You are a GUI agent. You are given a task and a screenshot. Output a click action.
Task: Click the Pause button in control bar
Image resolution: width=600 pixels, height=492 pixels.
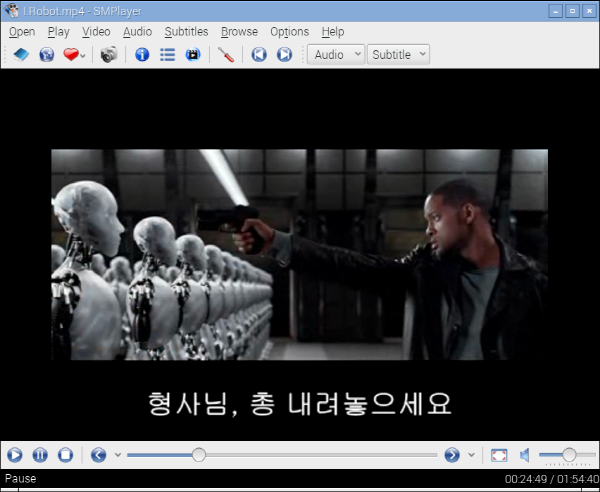click(40, 455)
